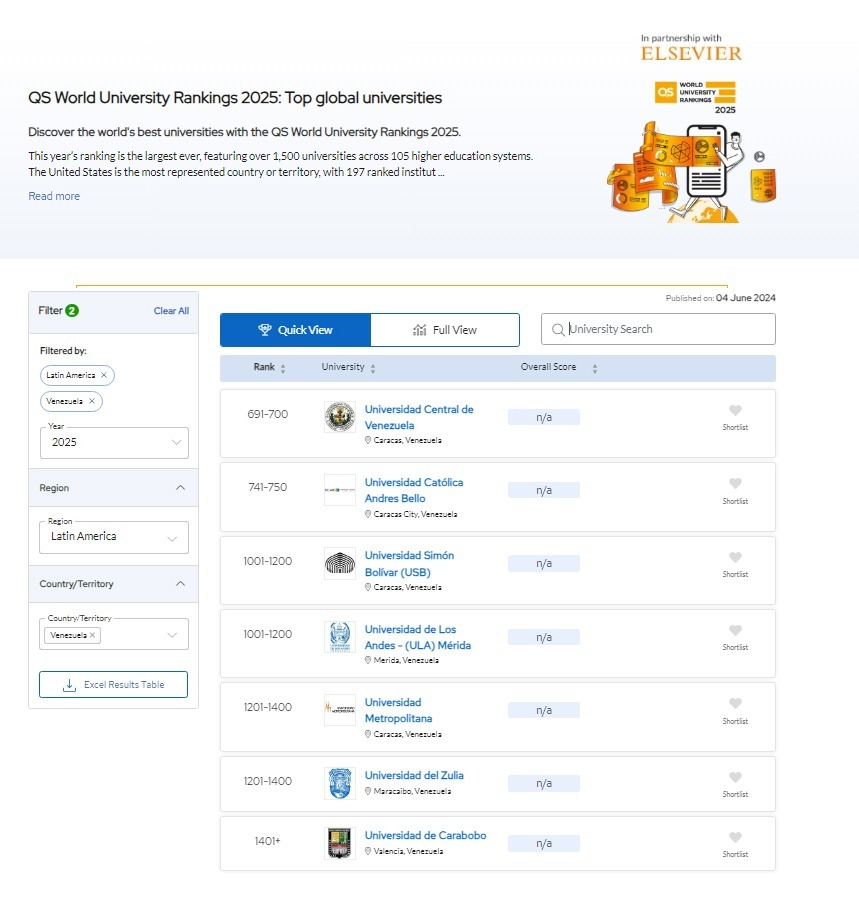Remove Latin America filter chip
859x912 pixels.
(104, 375)
